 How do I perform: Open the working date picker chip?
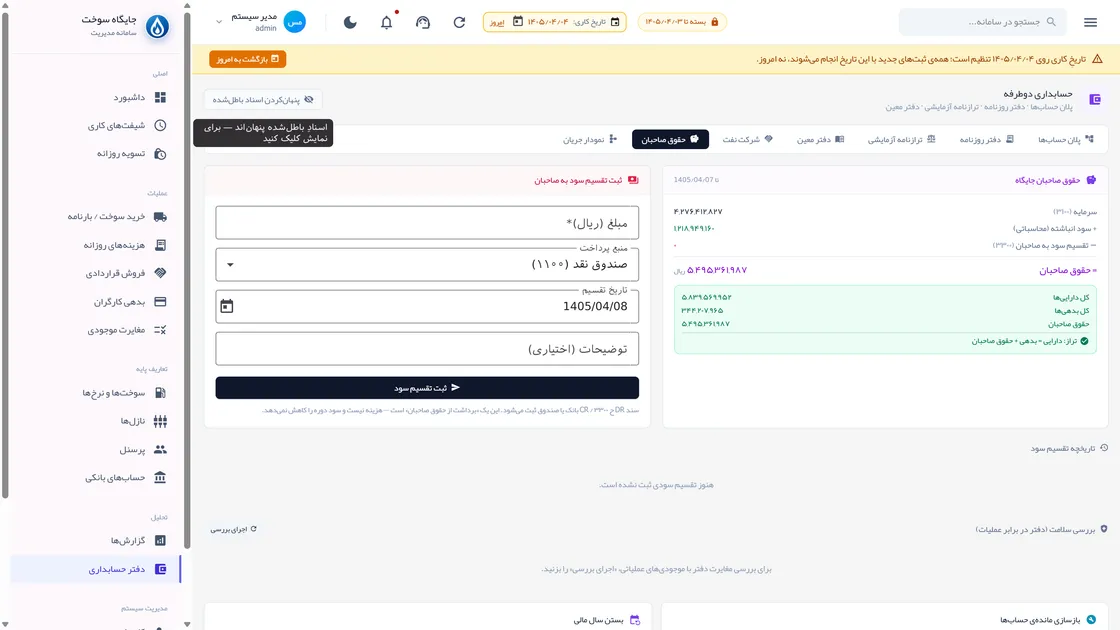pos(554,22)
